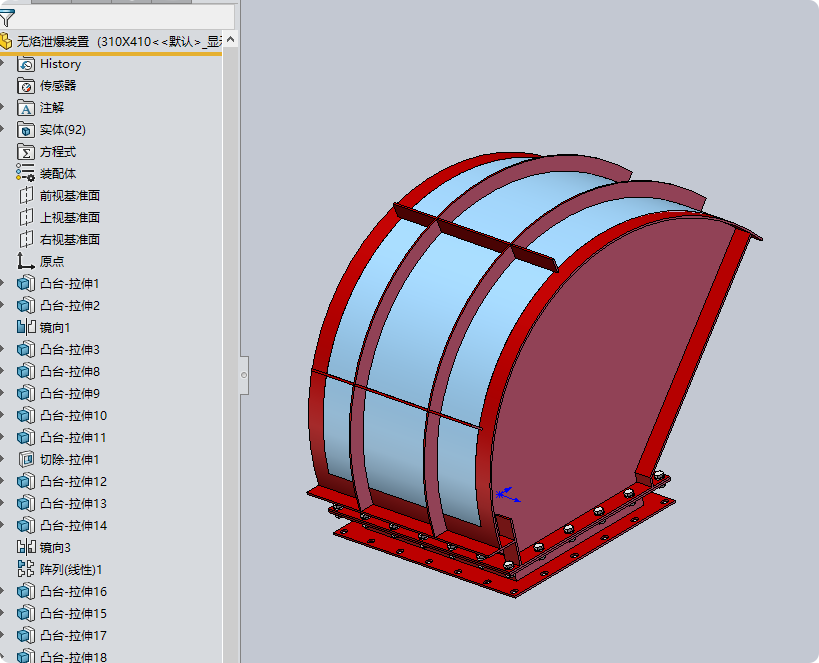819x663 pixels.
Task: Click the 上视基准面 plane icon
Action: coord(26,217)
